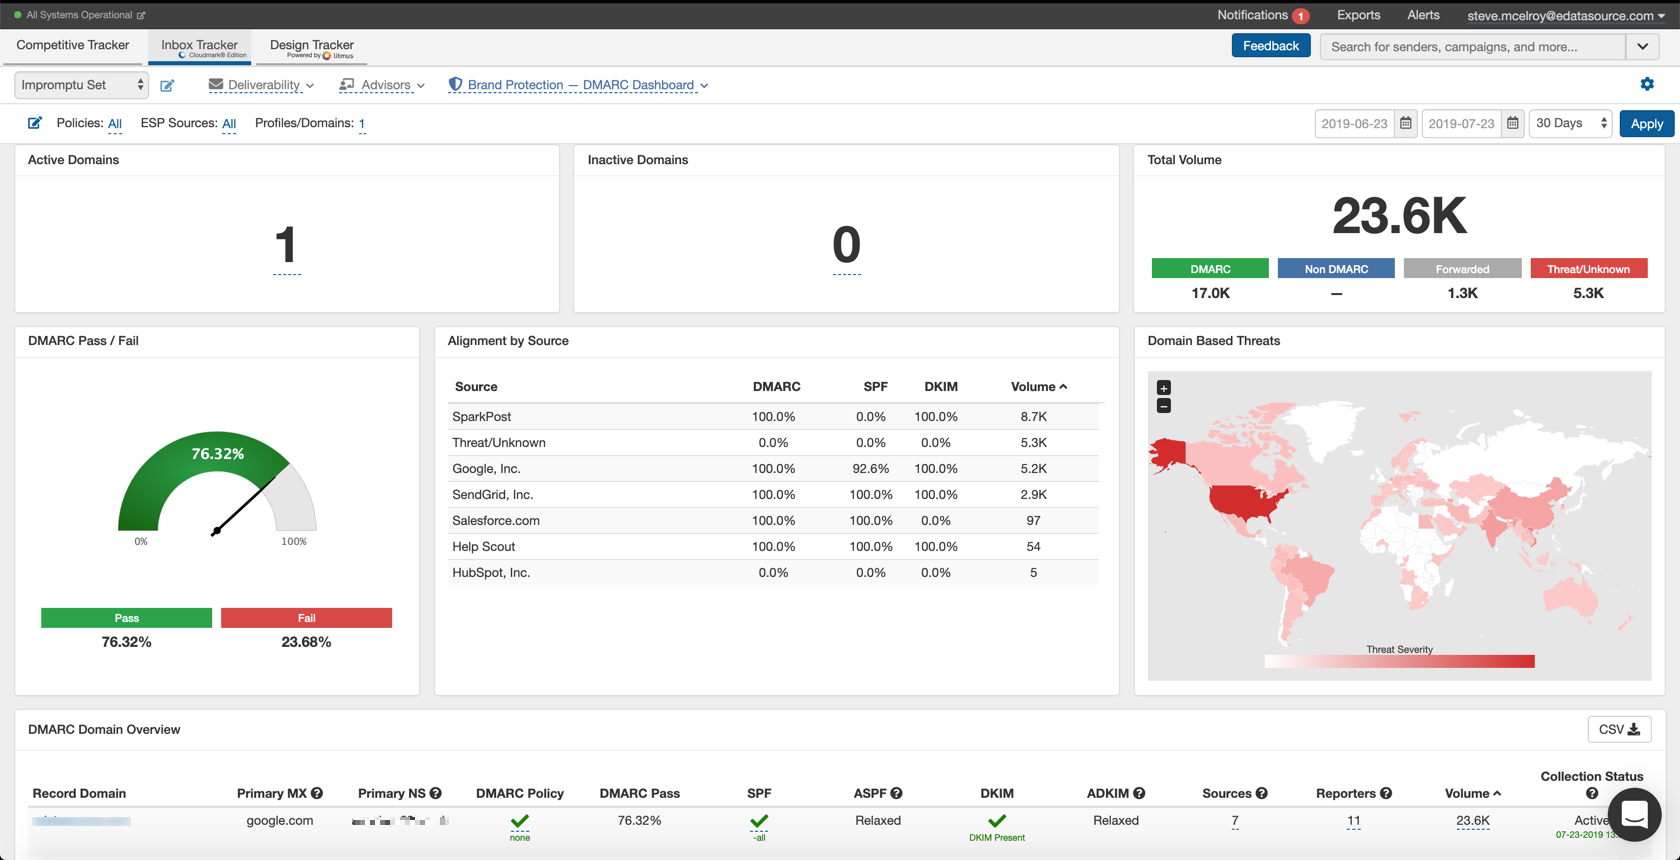The height and width of the screenshot is (860, 1680).
Task: Switch to Inbox Tracker tab
Action: point(199,47)
